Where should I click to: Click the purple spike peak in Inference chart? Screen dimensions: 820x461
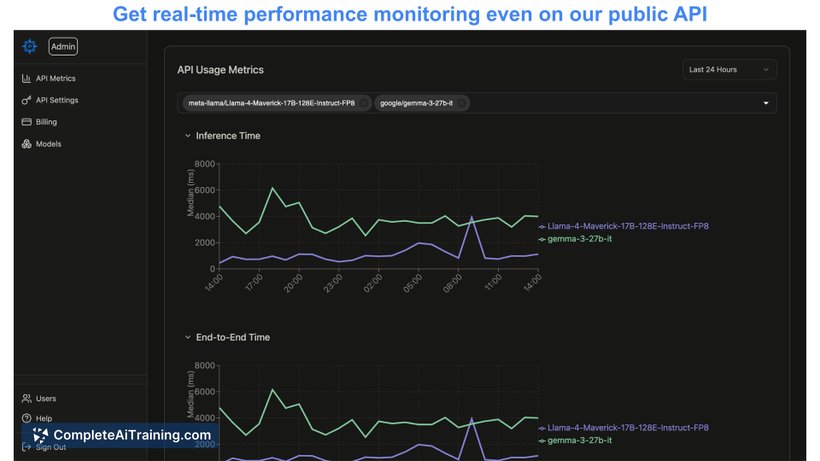coord(472,217)
